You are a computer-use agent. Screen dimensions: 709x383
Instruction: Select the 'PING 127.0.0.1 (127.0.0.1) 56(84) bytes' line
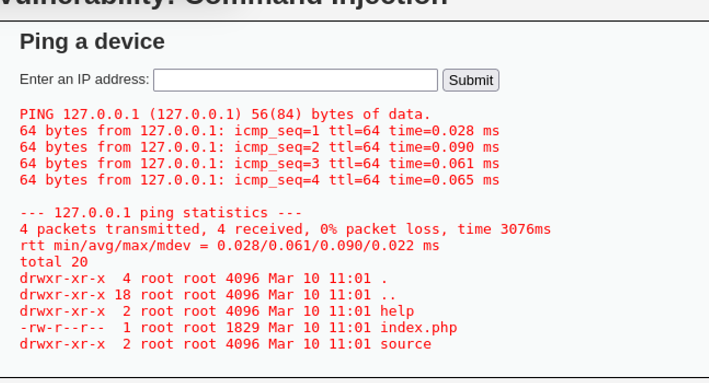(x=225, y=114)
